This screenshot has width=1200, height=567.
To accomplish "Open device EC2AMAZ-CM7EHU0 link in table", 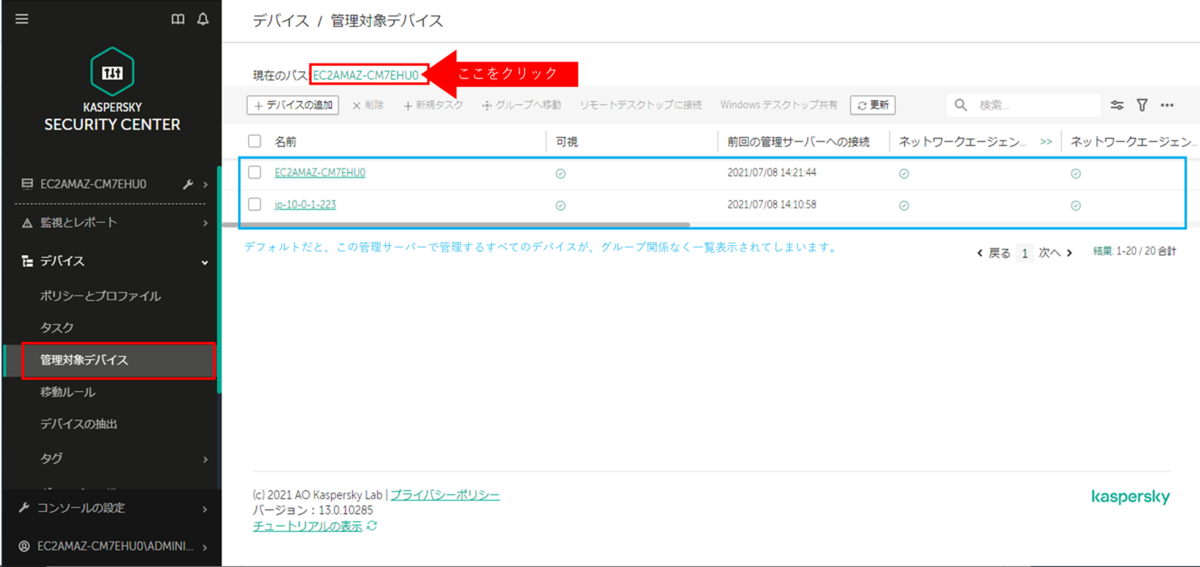I will pos(320,172).
